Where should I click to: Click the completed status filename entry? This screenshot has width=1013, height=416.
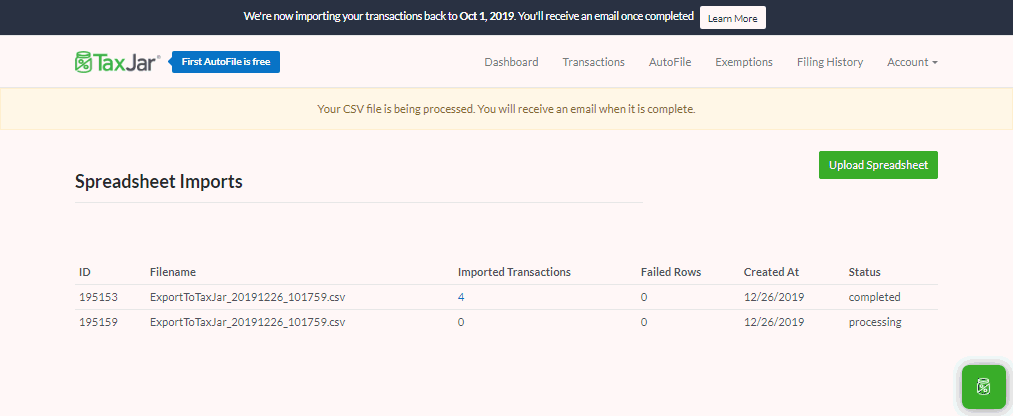pos(247,297)
